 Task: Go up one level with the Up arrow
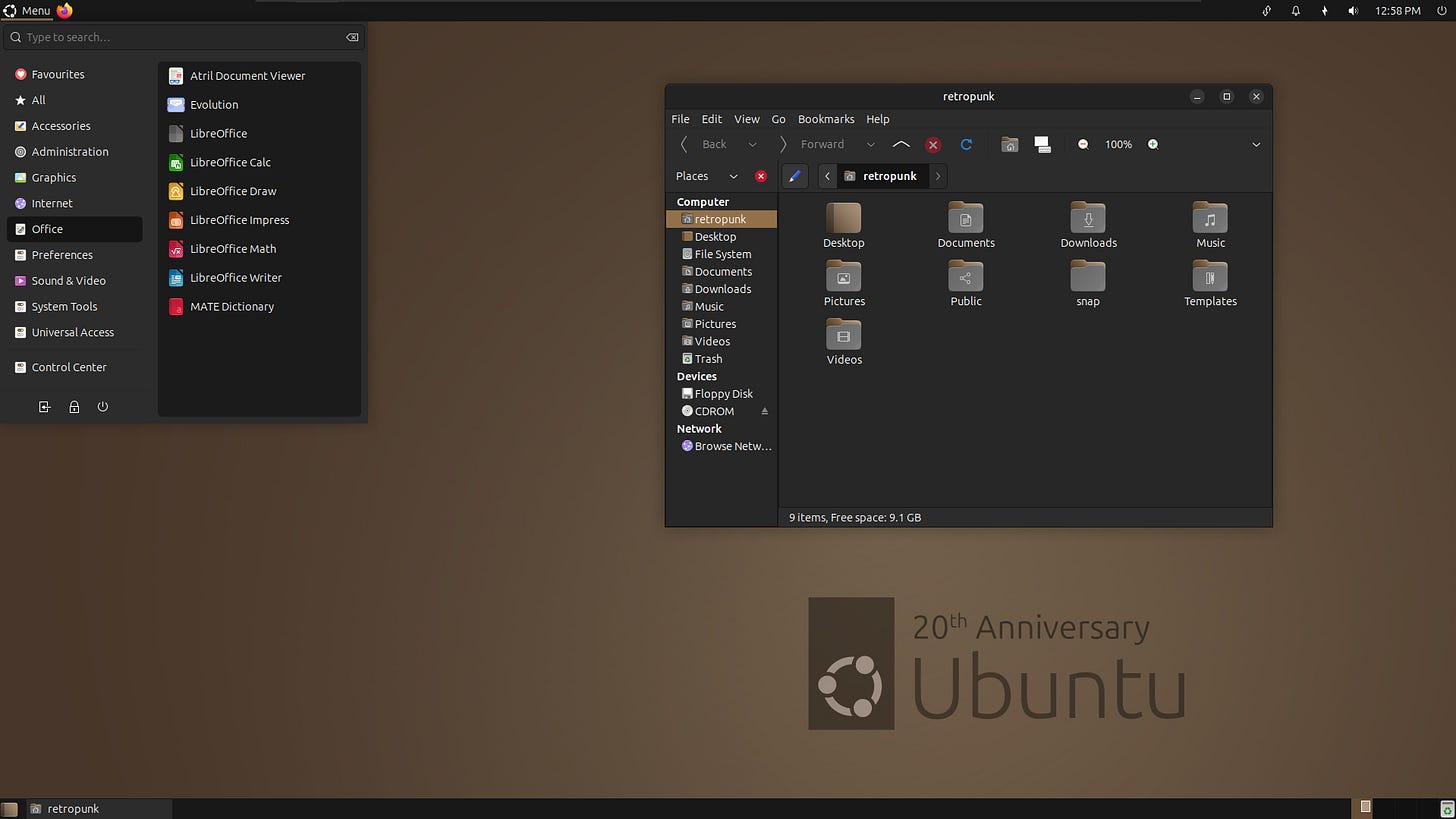tap(900, 145)
